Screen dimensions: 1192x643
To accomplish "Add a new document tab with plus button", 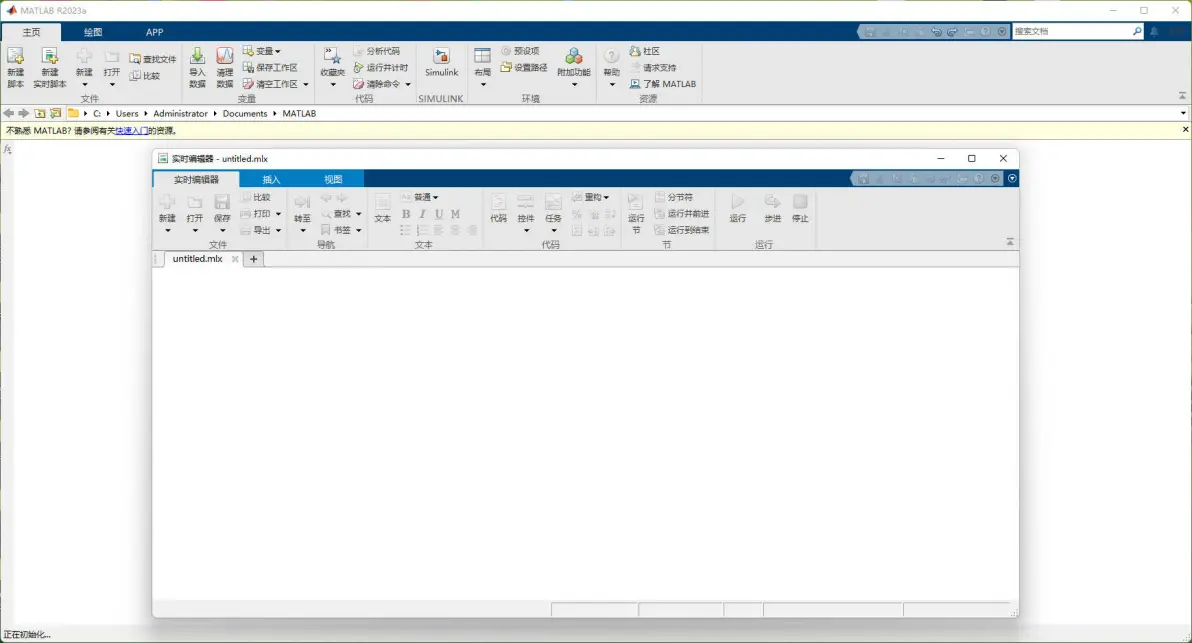I will [253, 259].
